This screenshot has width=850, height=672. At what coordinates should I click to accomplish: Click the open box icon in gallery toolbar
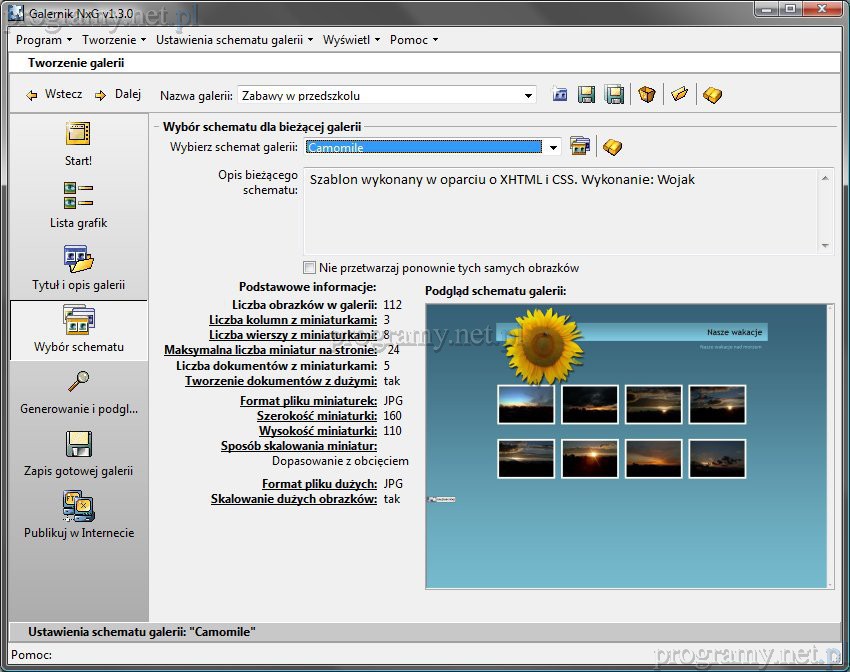click(x=647, y=95)
